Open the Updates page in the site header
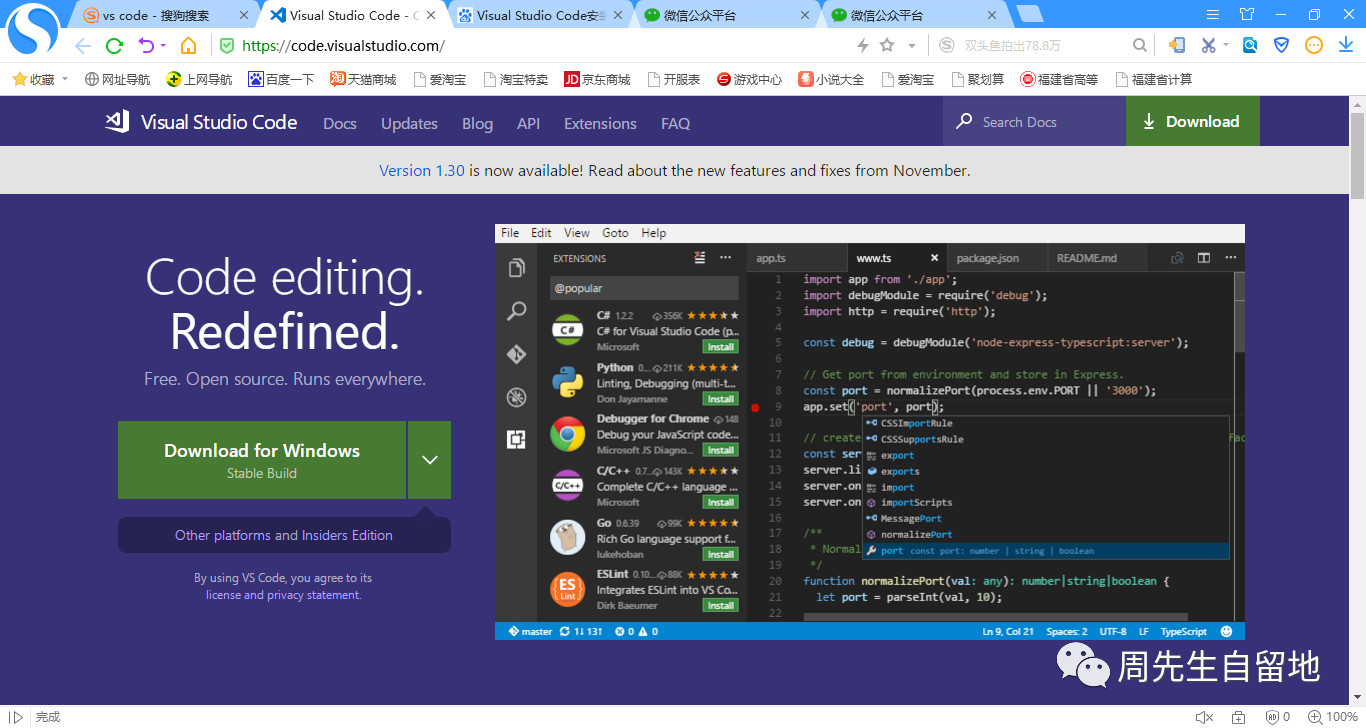The height and width of the screenshot is (728, 1366). [409, 123]
